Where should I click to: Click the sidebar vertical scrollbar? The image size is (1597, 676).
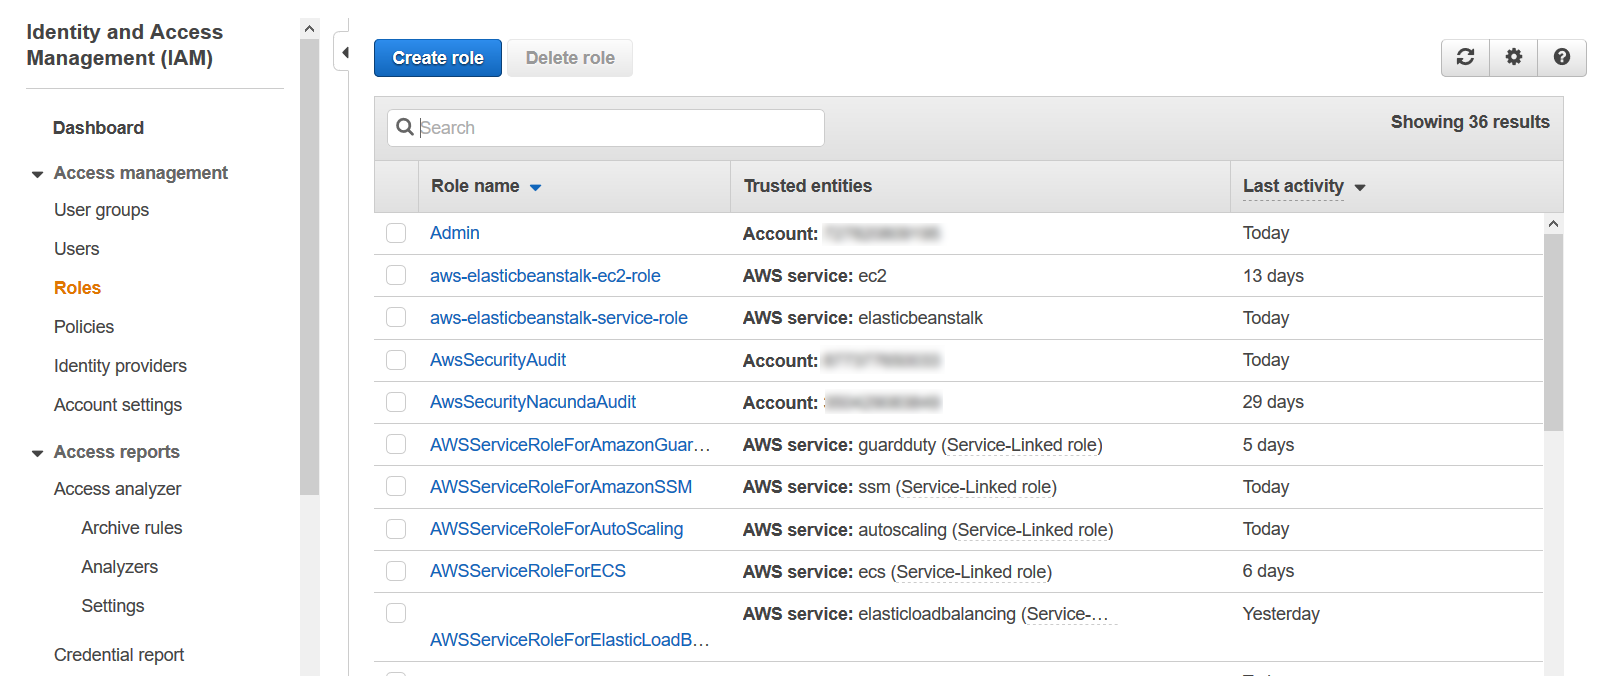(x=309, y=266)
